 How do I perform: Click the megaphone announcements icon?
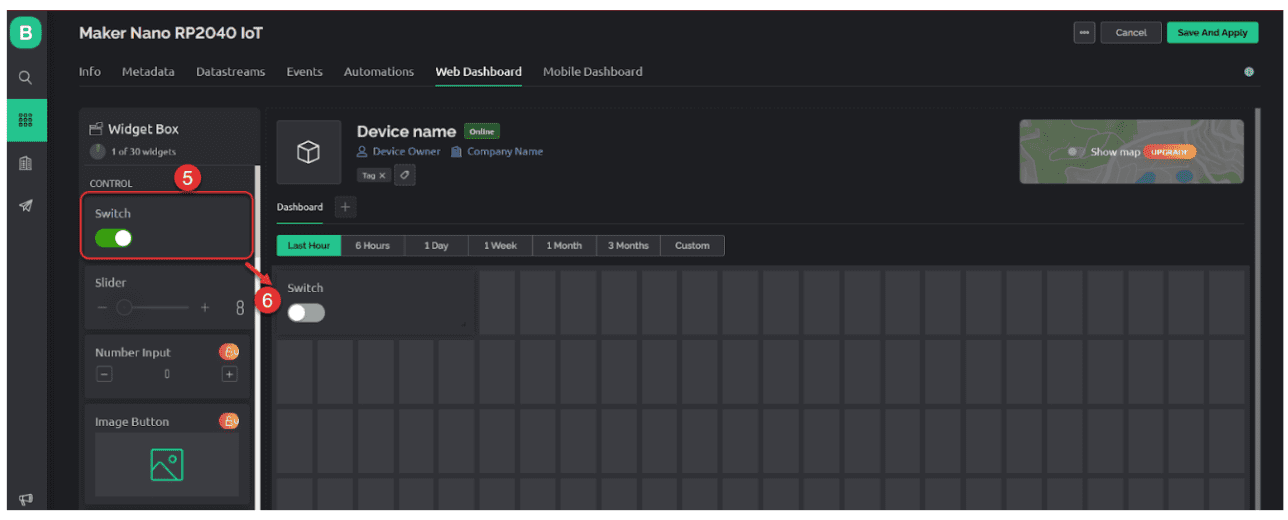click(25, 500)
